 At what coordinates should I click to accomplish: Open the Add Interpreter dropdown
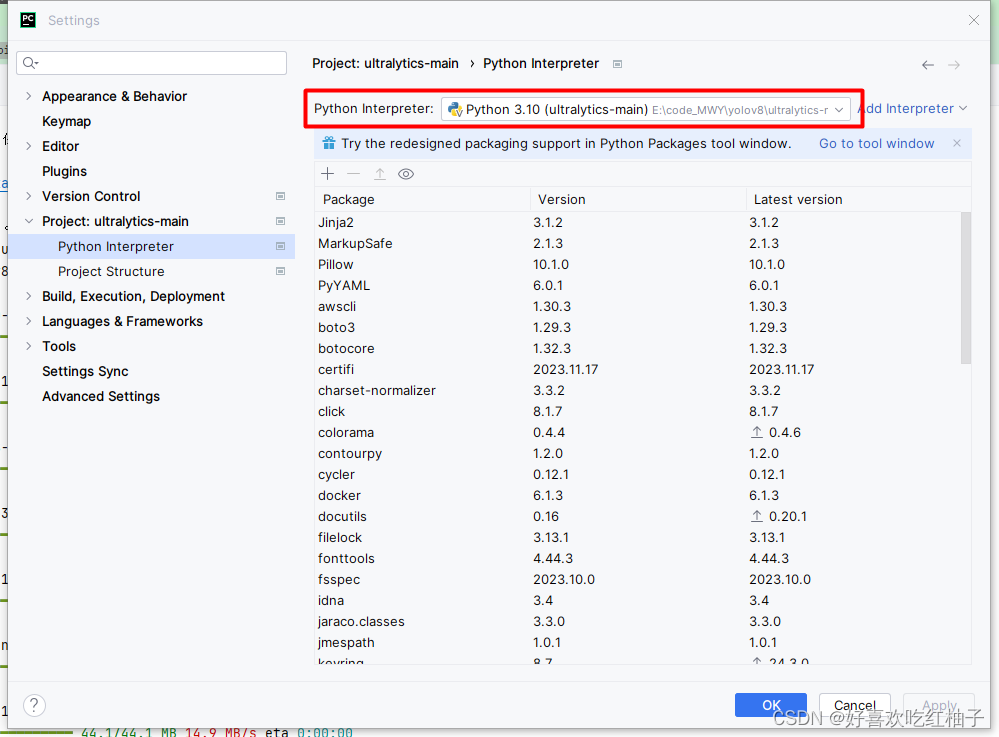[912, 109]
